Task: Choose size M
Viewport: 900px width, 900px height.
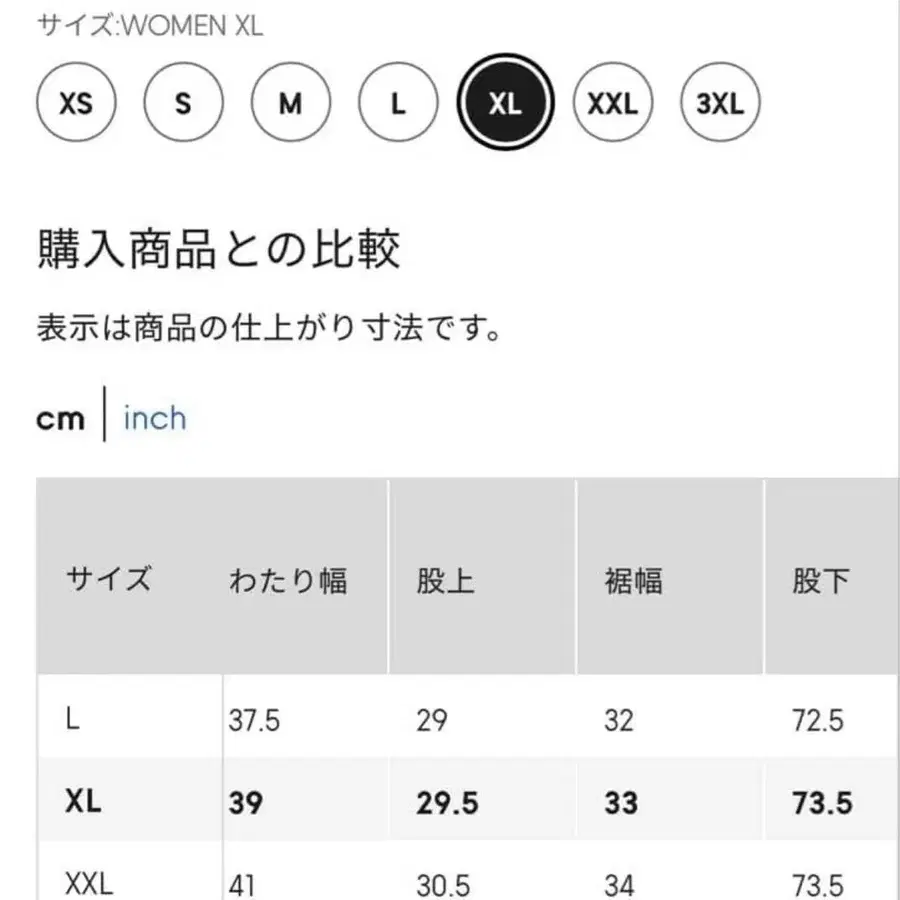Action: coord(289,103)
